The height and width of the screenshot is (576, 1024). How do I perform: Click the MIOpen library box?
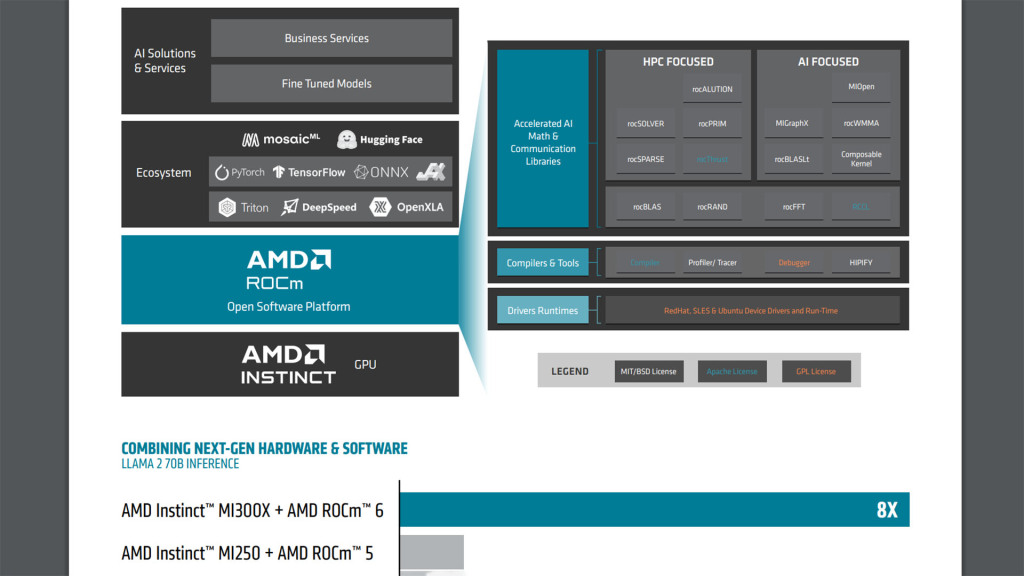(861, 87)
